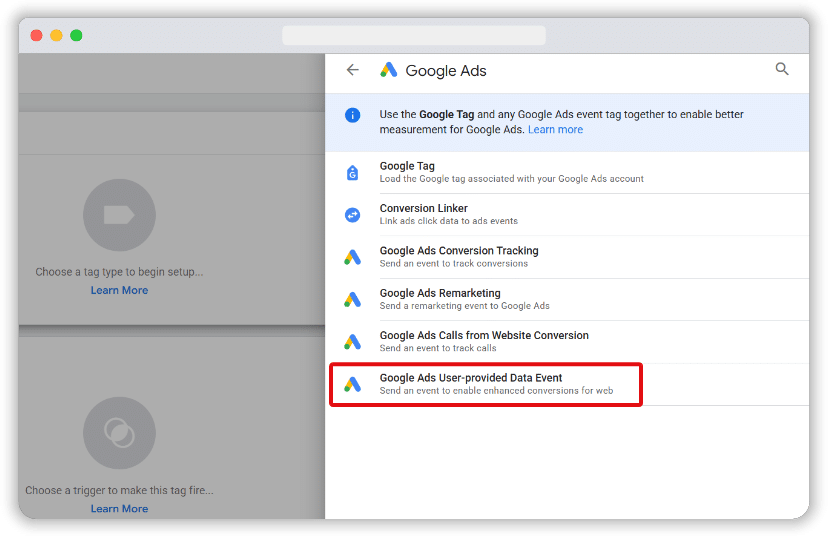This screenshot has width=828, height=536.
Task: Click 'Choose a trigger to make this tag fire...'
Action: [119, 490]
